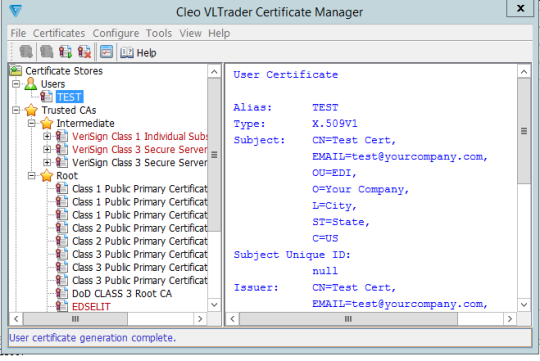Select the Root label in the tree

click(x=67, y=176)
